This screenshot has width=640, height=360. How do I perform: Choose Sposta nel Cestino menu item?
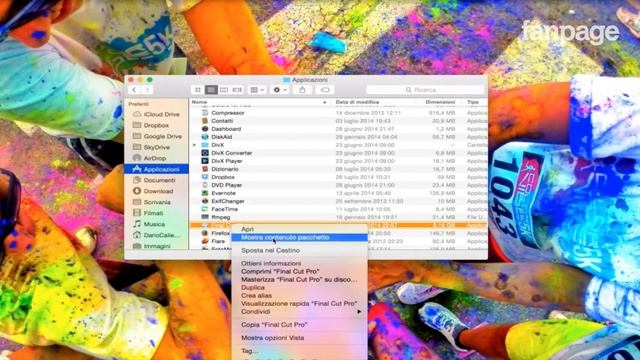tap(299, 251)
